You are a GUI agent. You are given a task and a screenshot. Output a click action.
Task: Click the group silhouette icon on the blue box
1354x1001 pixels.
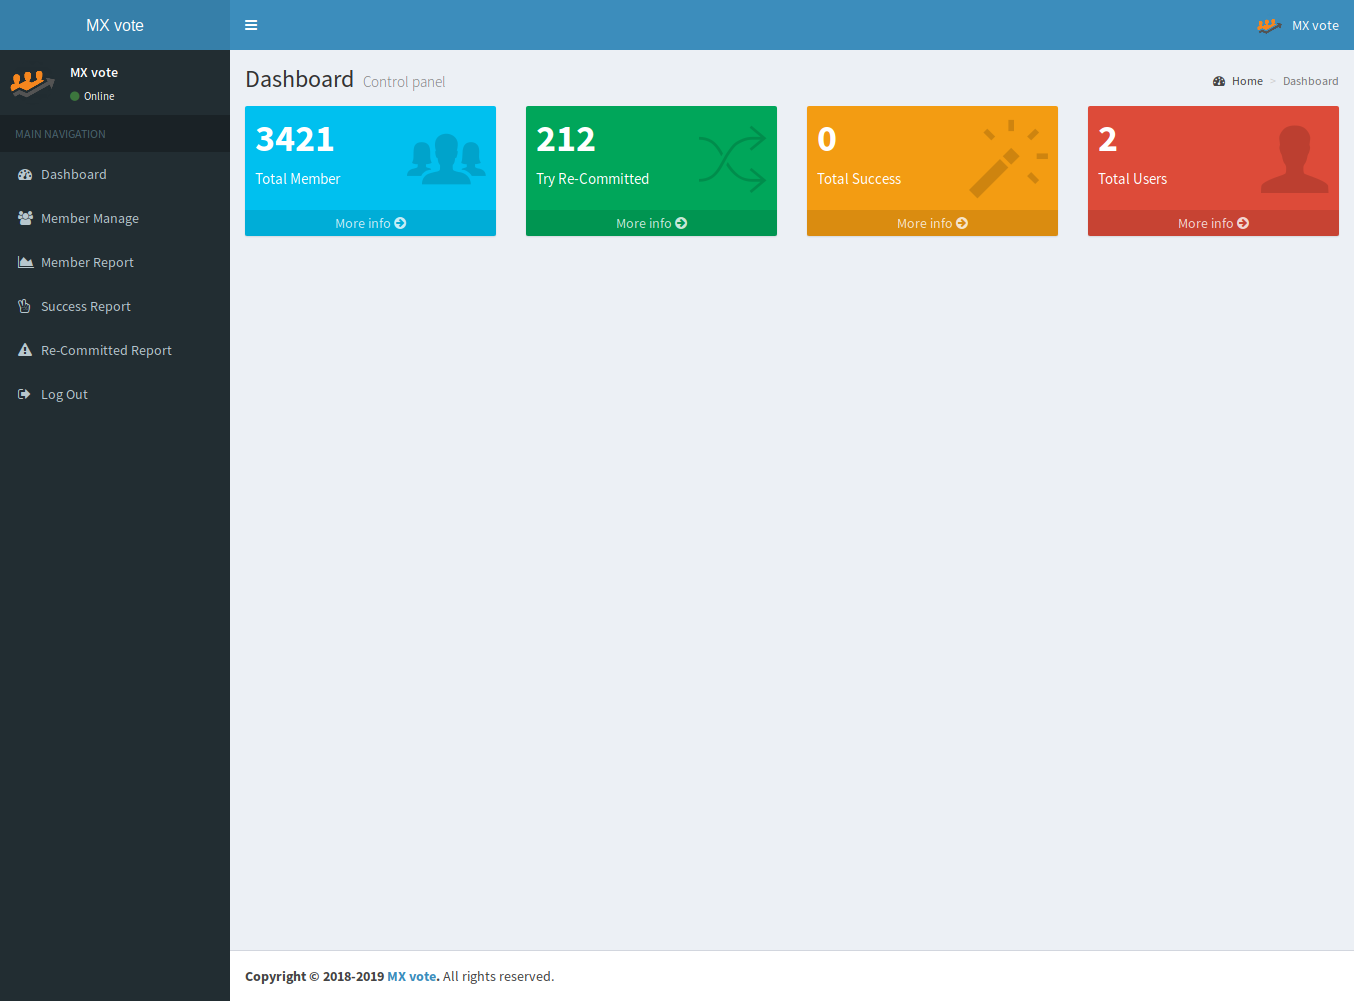click(x=444, y=157)
